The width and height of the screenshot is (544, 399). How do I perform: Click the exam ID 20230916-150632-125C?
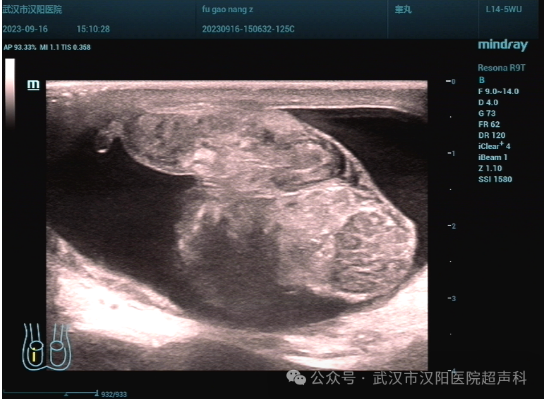coord(248,29)
